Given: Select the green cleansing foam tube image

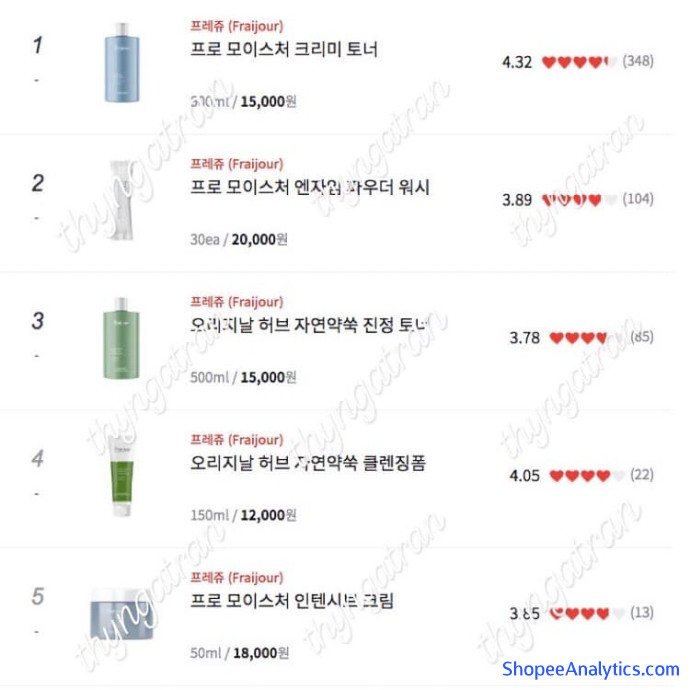Looking at the screenshot, I should click(x=121, y=475).
